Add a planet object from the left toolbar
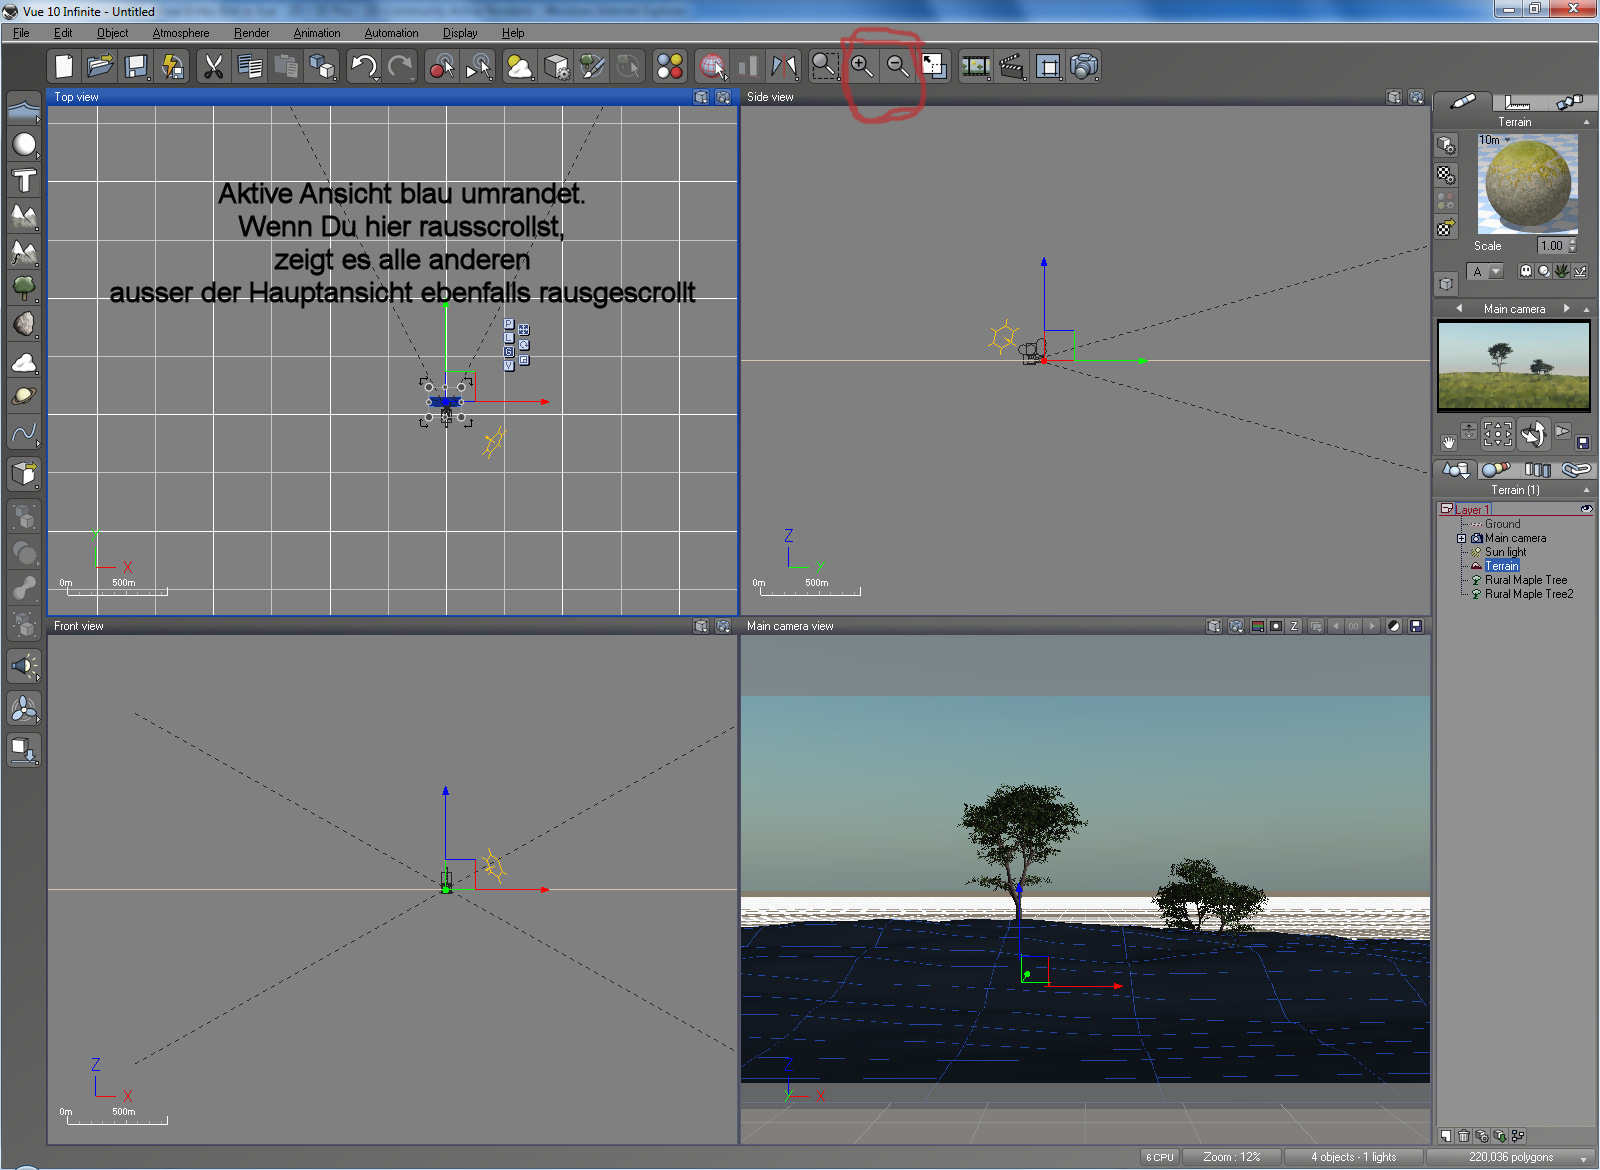The image size is (1600, 1170). click(24, 397)
